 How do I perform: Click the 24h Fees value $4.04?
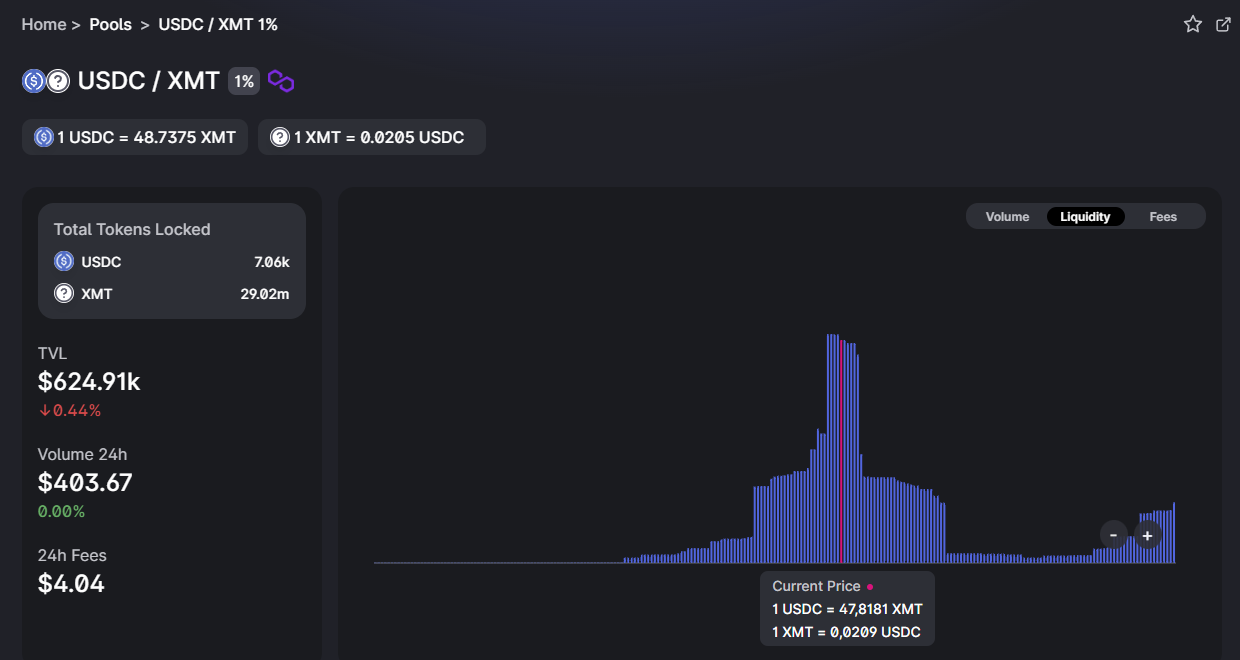pyautogui.click(x=71, y=583)
